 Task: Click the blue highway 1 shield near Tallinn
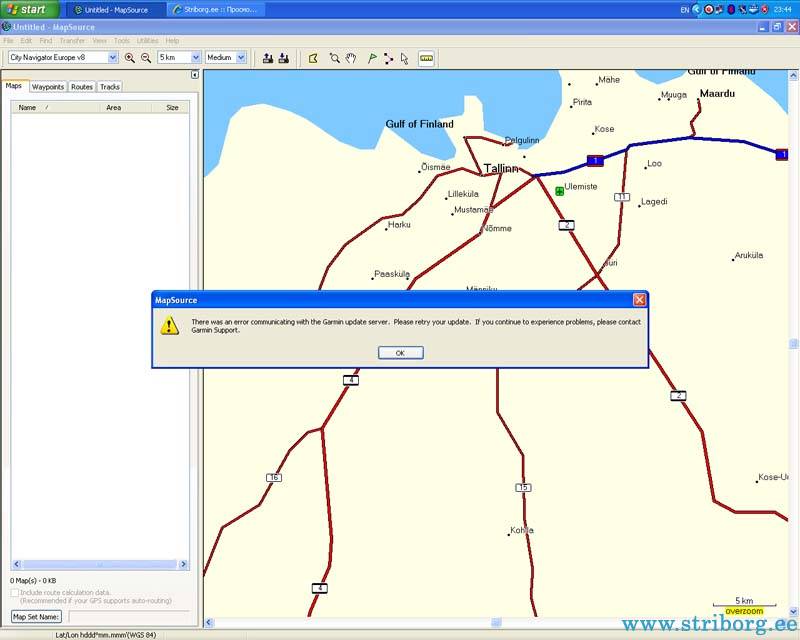tap(595, 160)
